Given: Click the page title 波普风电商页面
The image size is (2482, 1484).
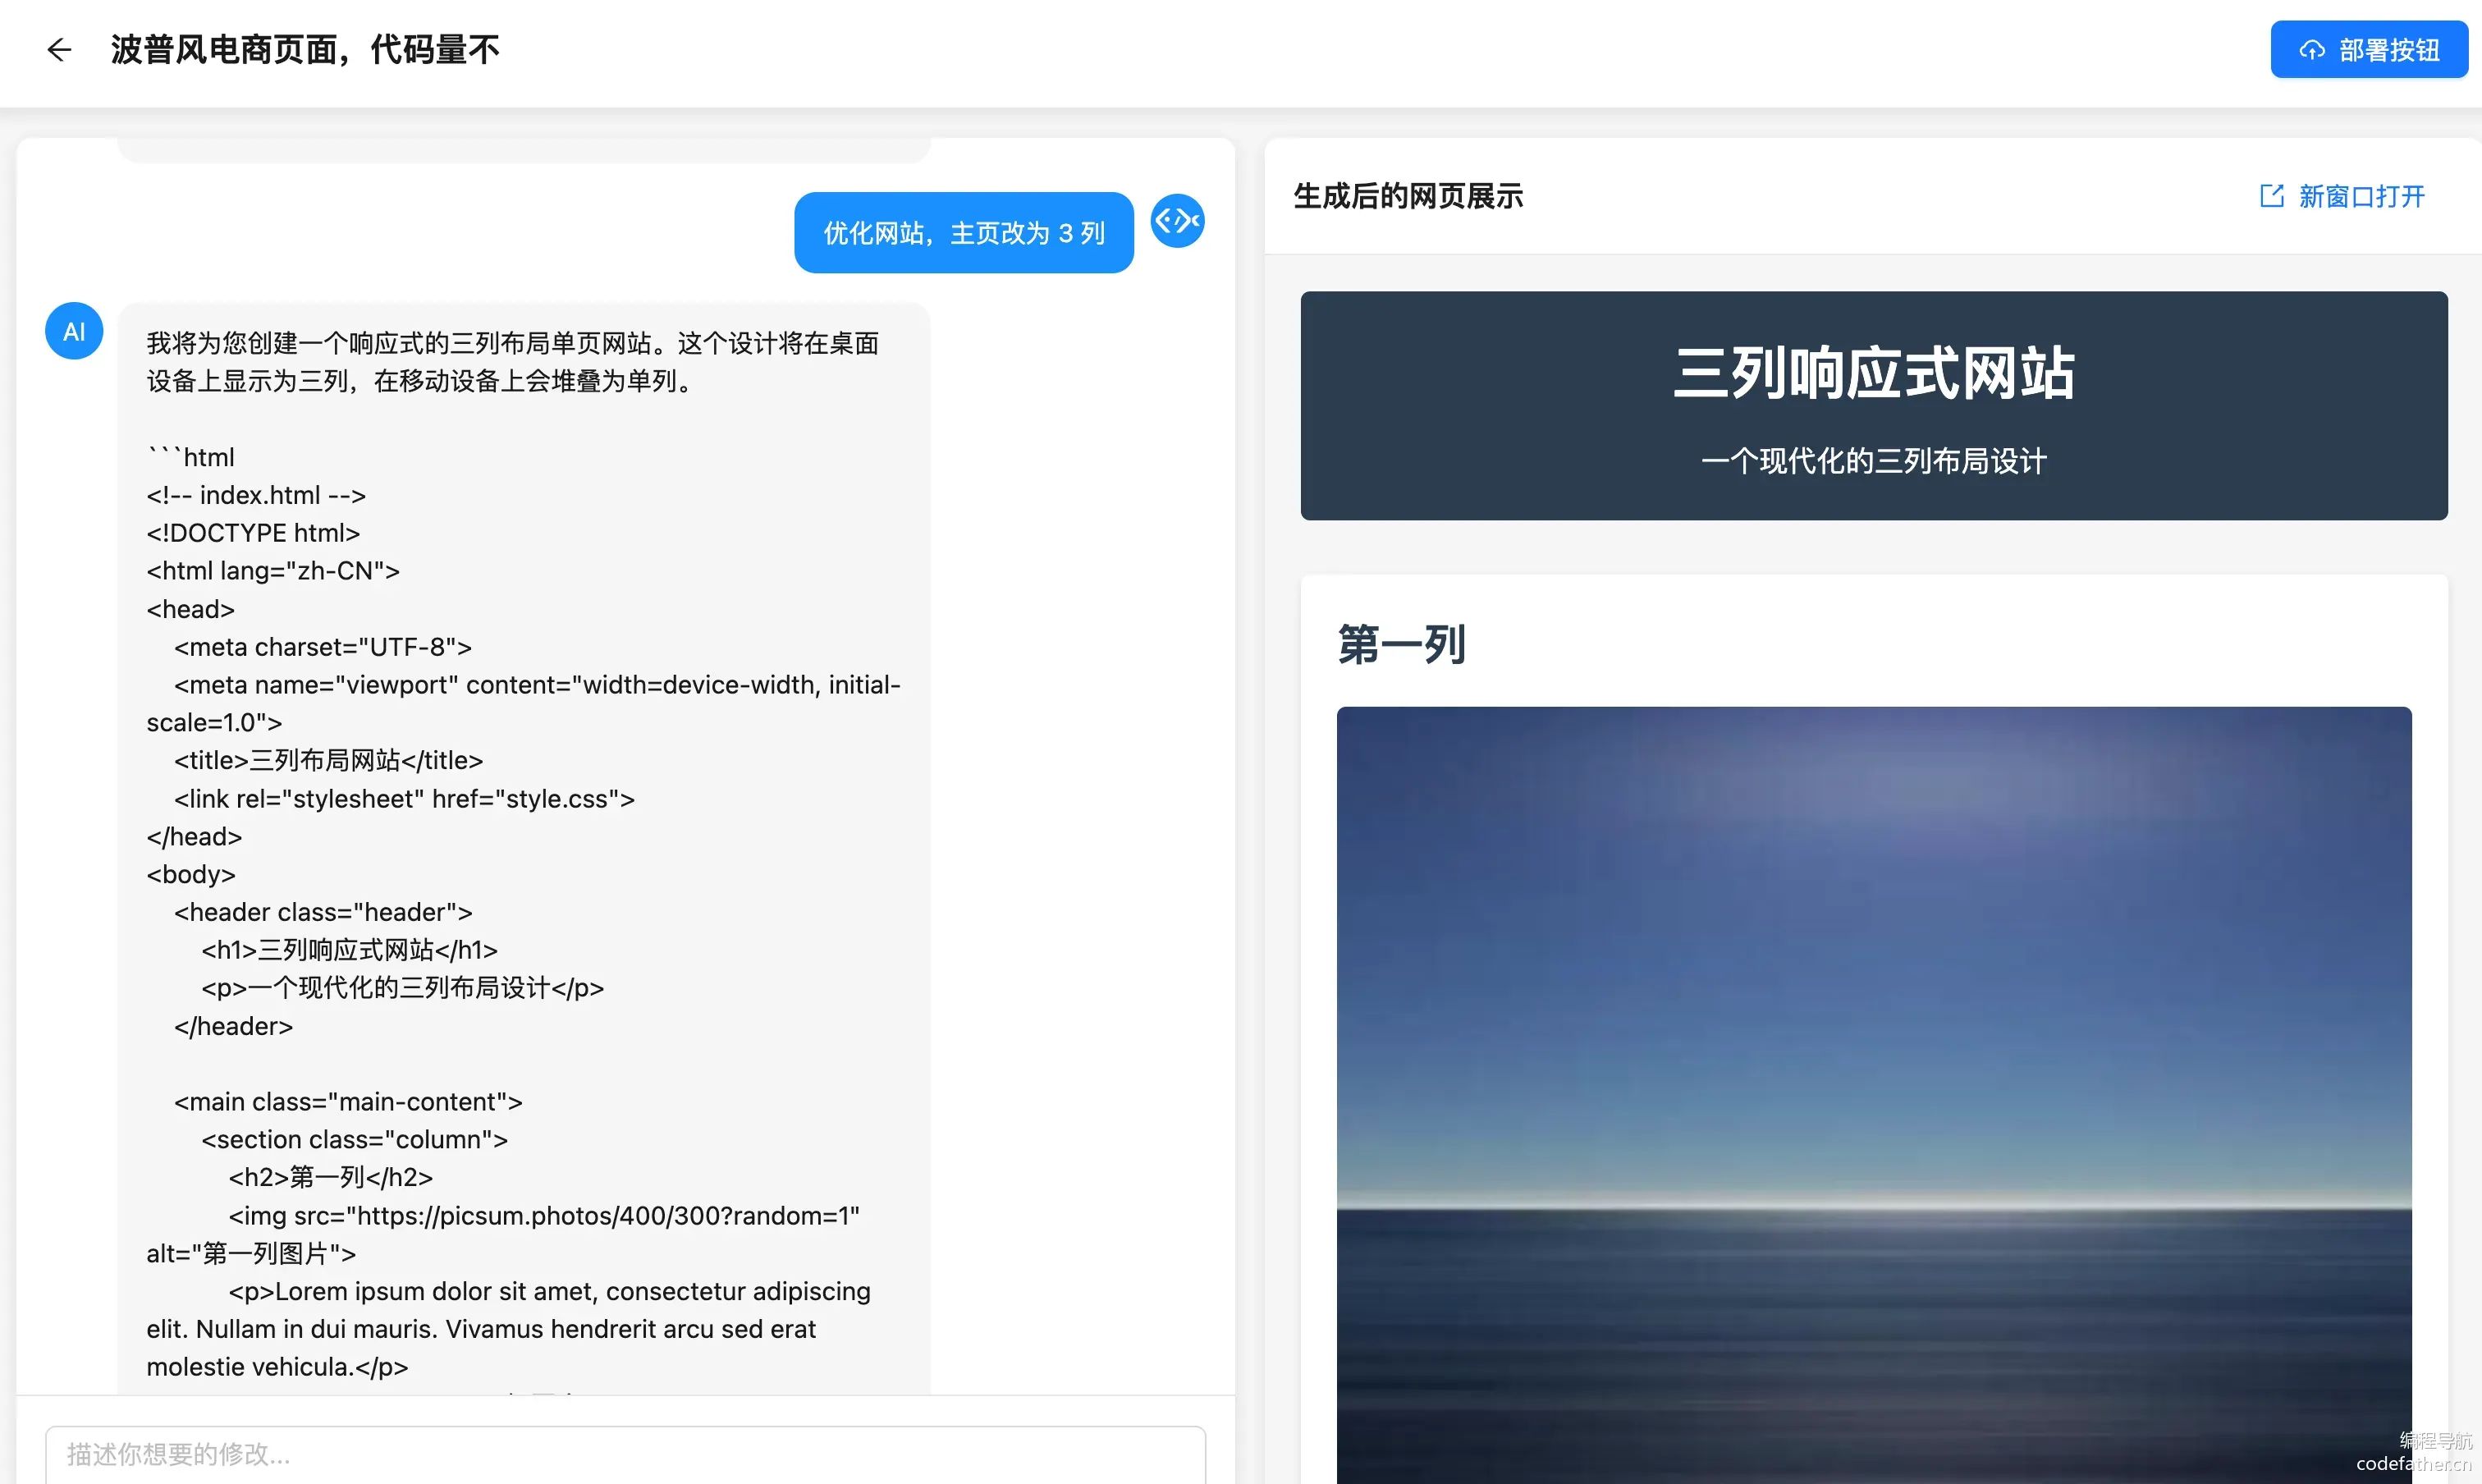Looking at the screenshot, I should click(x=305, y=49).
